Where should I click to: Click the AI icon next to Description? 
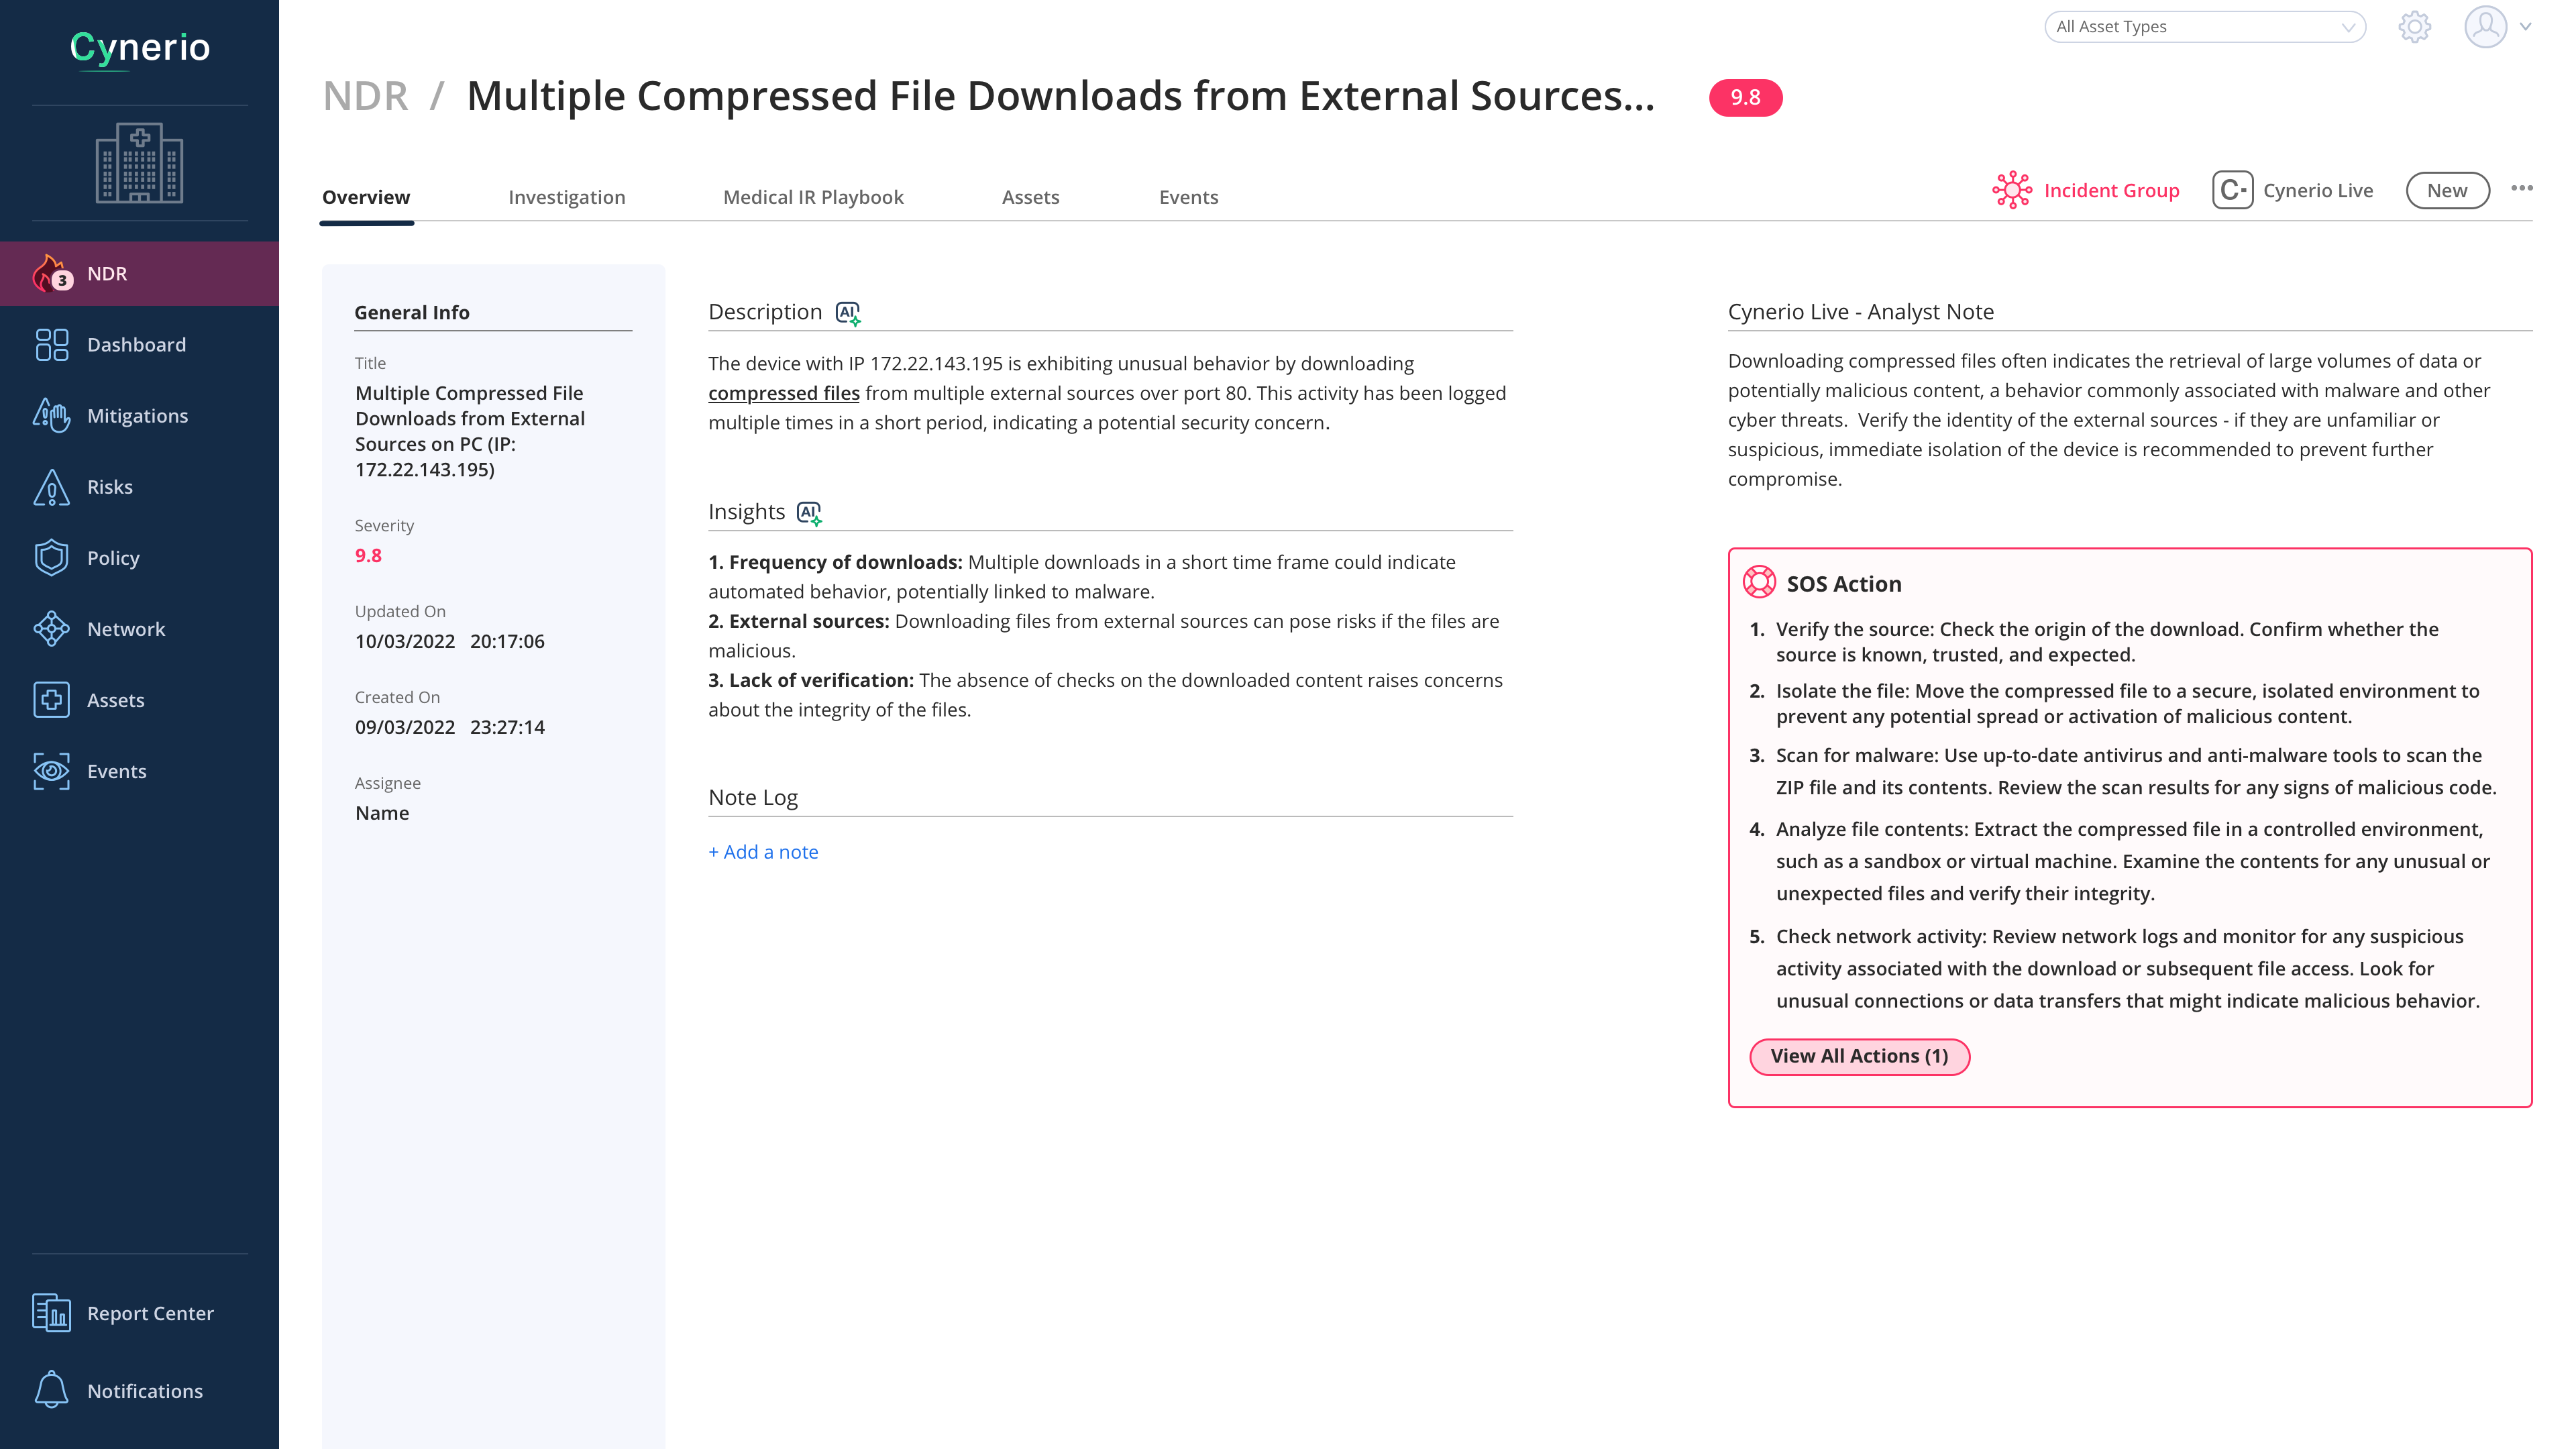(x=848, y=313)
